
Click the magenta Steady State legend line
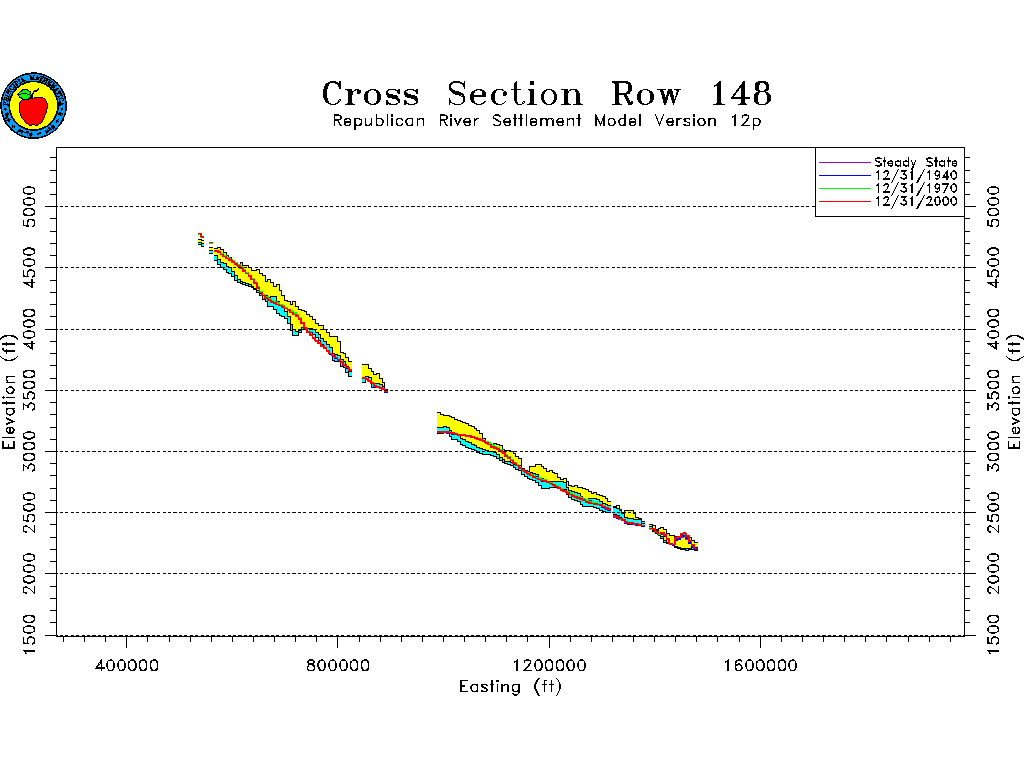coord(844,162)
